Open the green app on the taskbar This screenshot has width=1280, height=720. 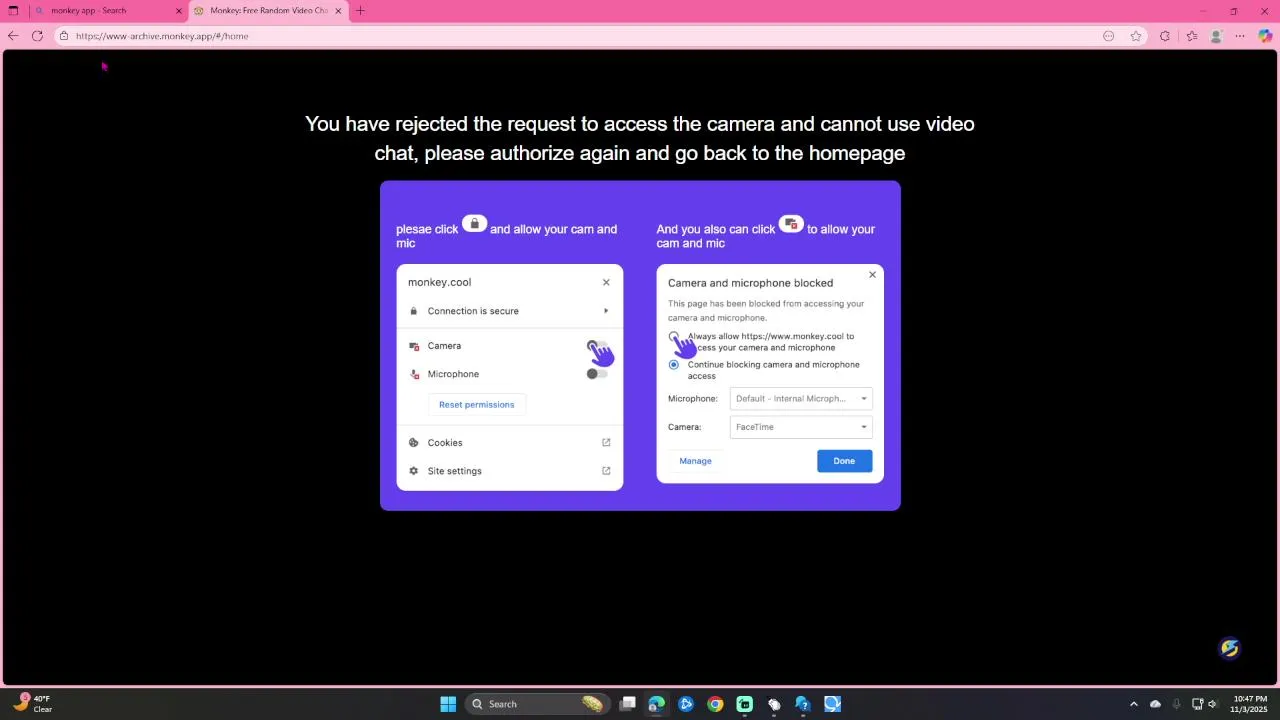coord(745,704)
